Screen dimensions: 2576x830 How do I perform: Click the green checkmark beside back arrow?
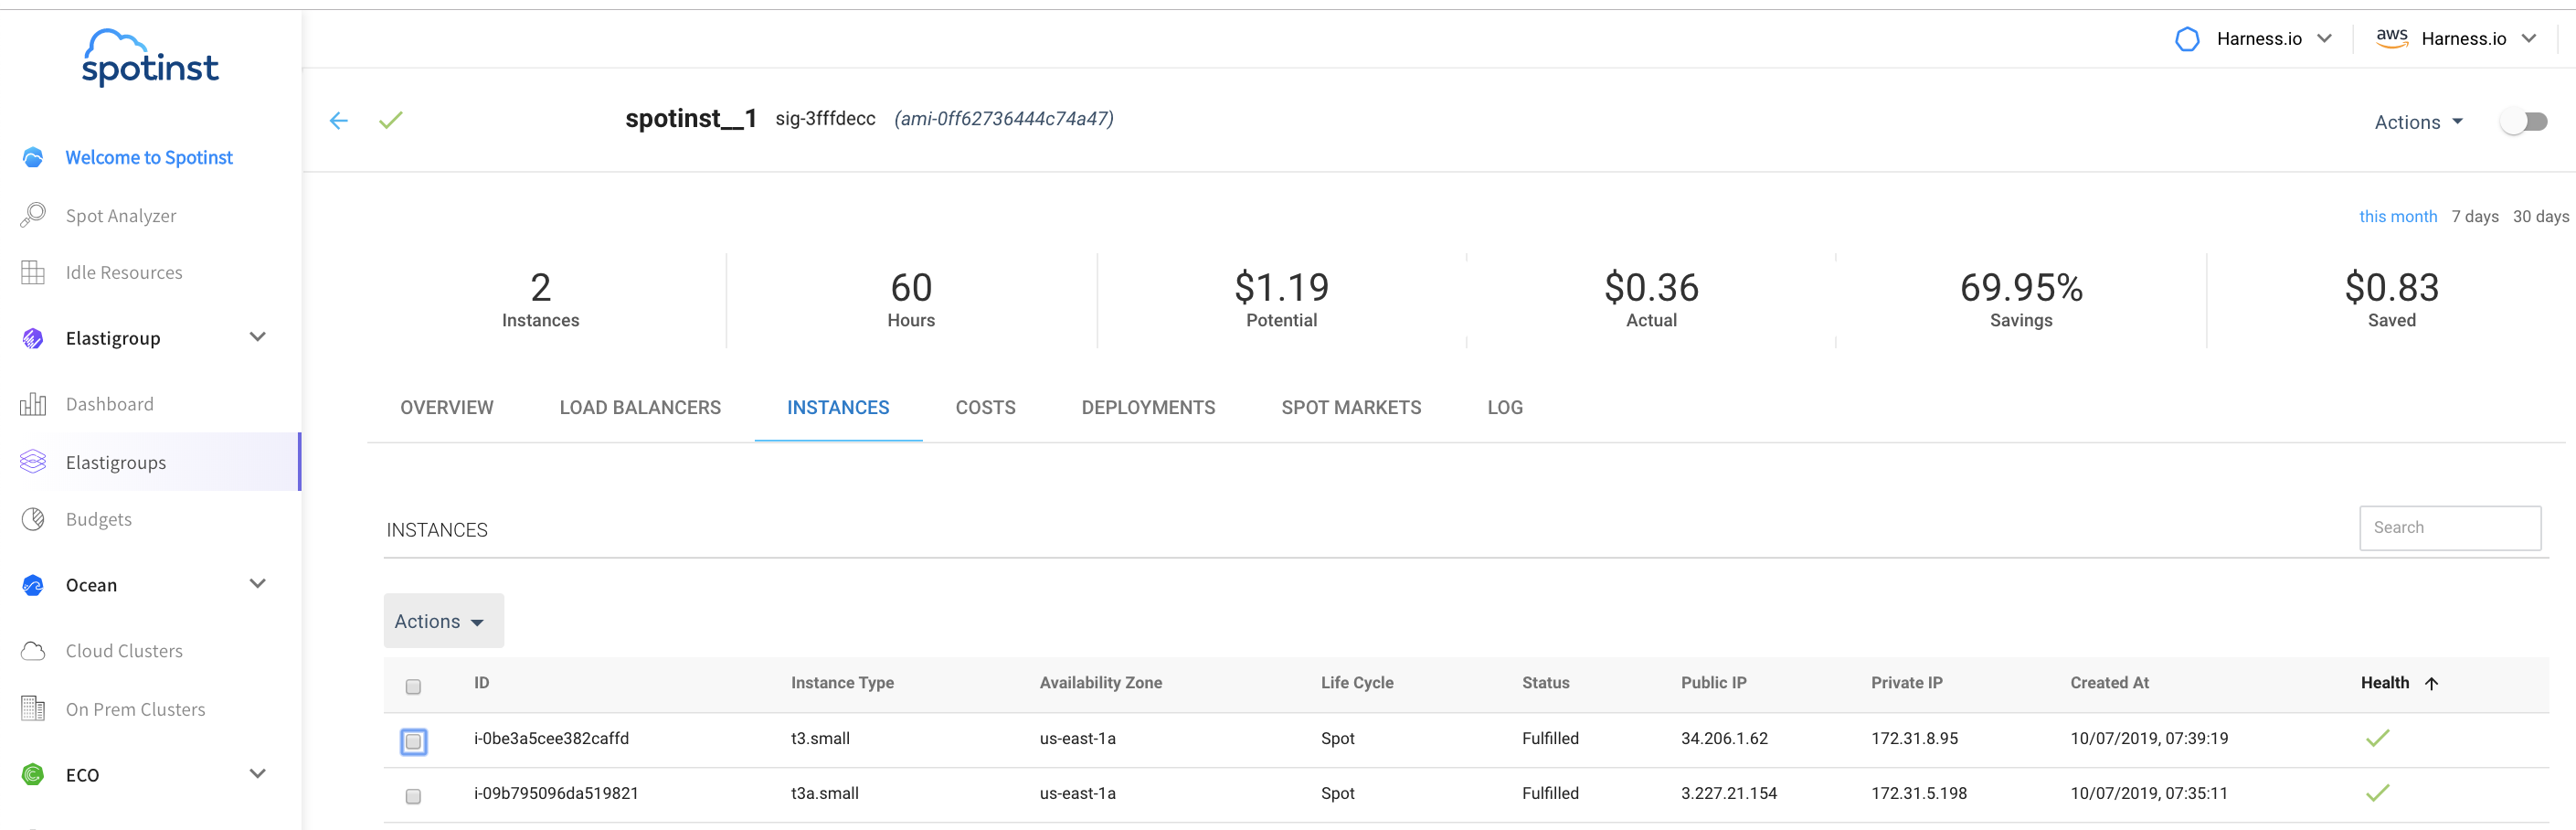click(391, 120)
